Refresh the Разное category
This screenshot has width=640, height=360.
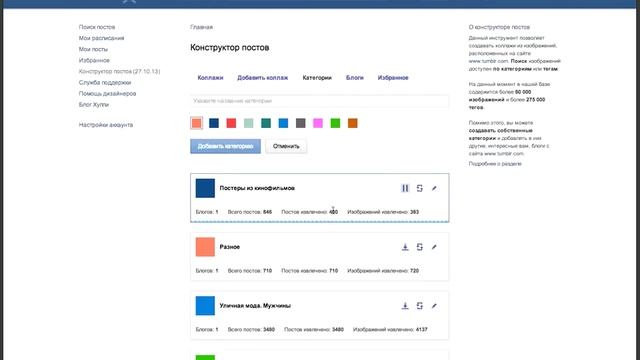[420, 247]
